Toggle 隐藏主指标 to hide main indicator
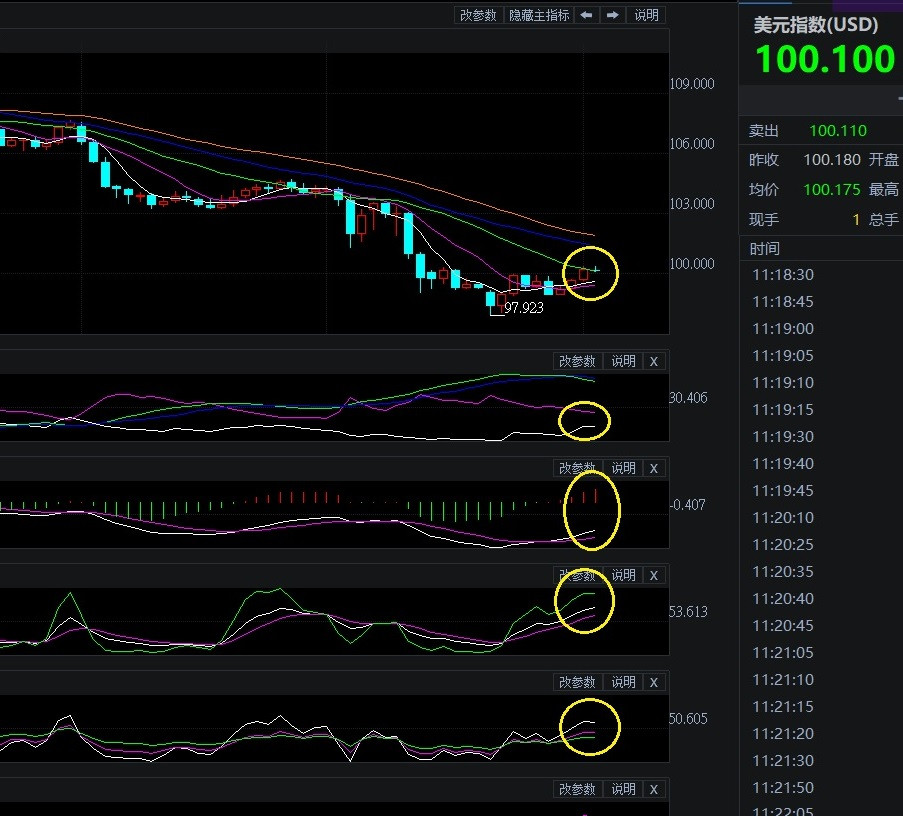Screen dimensions: 903x816 [539, 15]
